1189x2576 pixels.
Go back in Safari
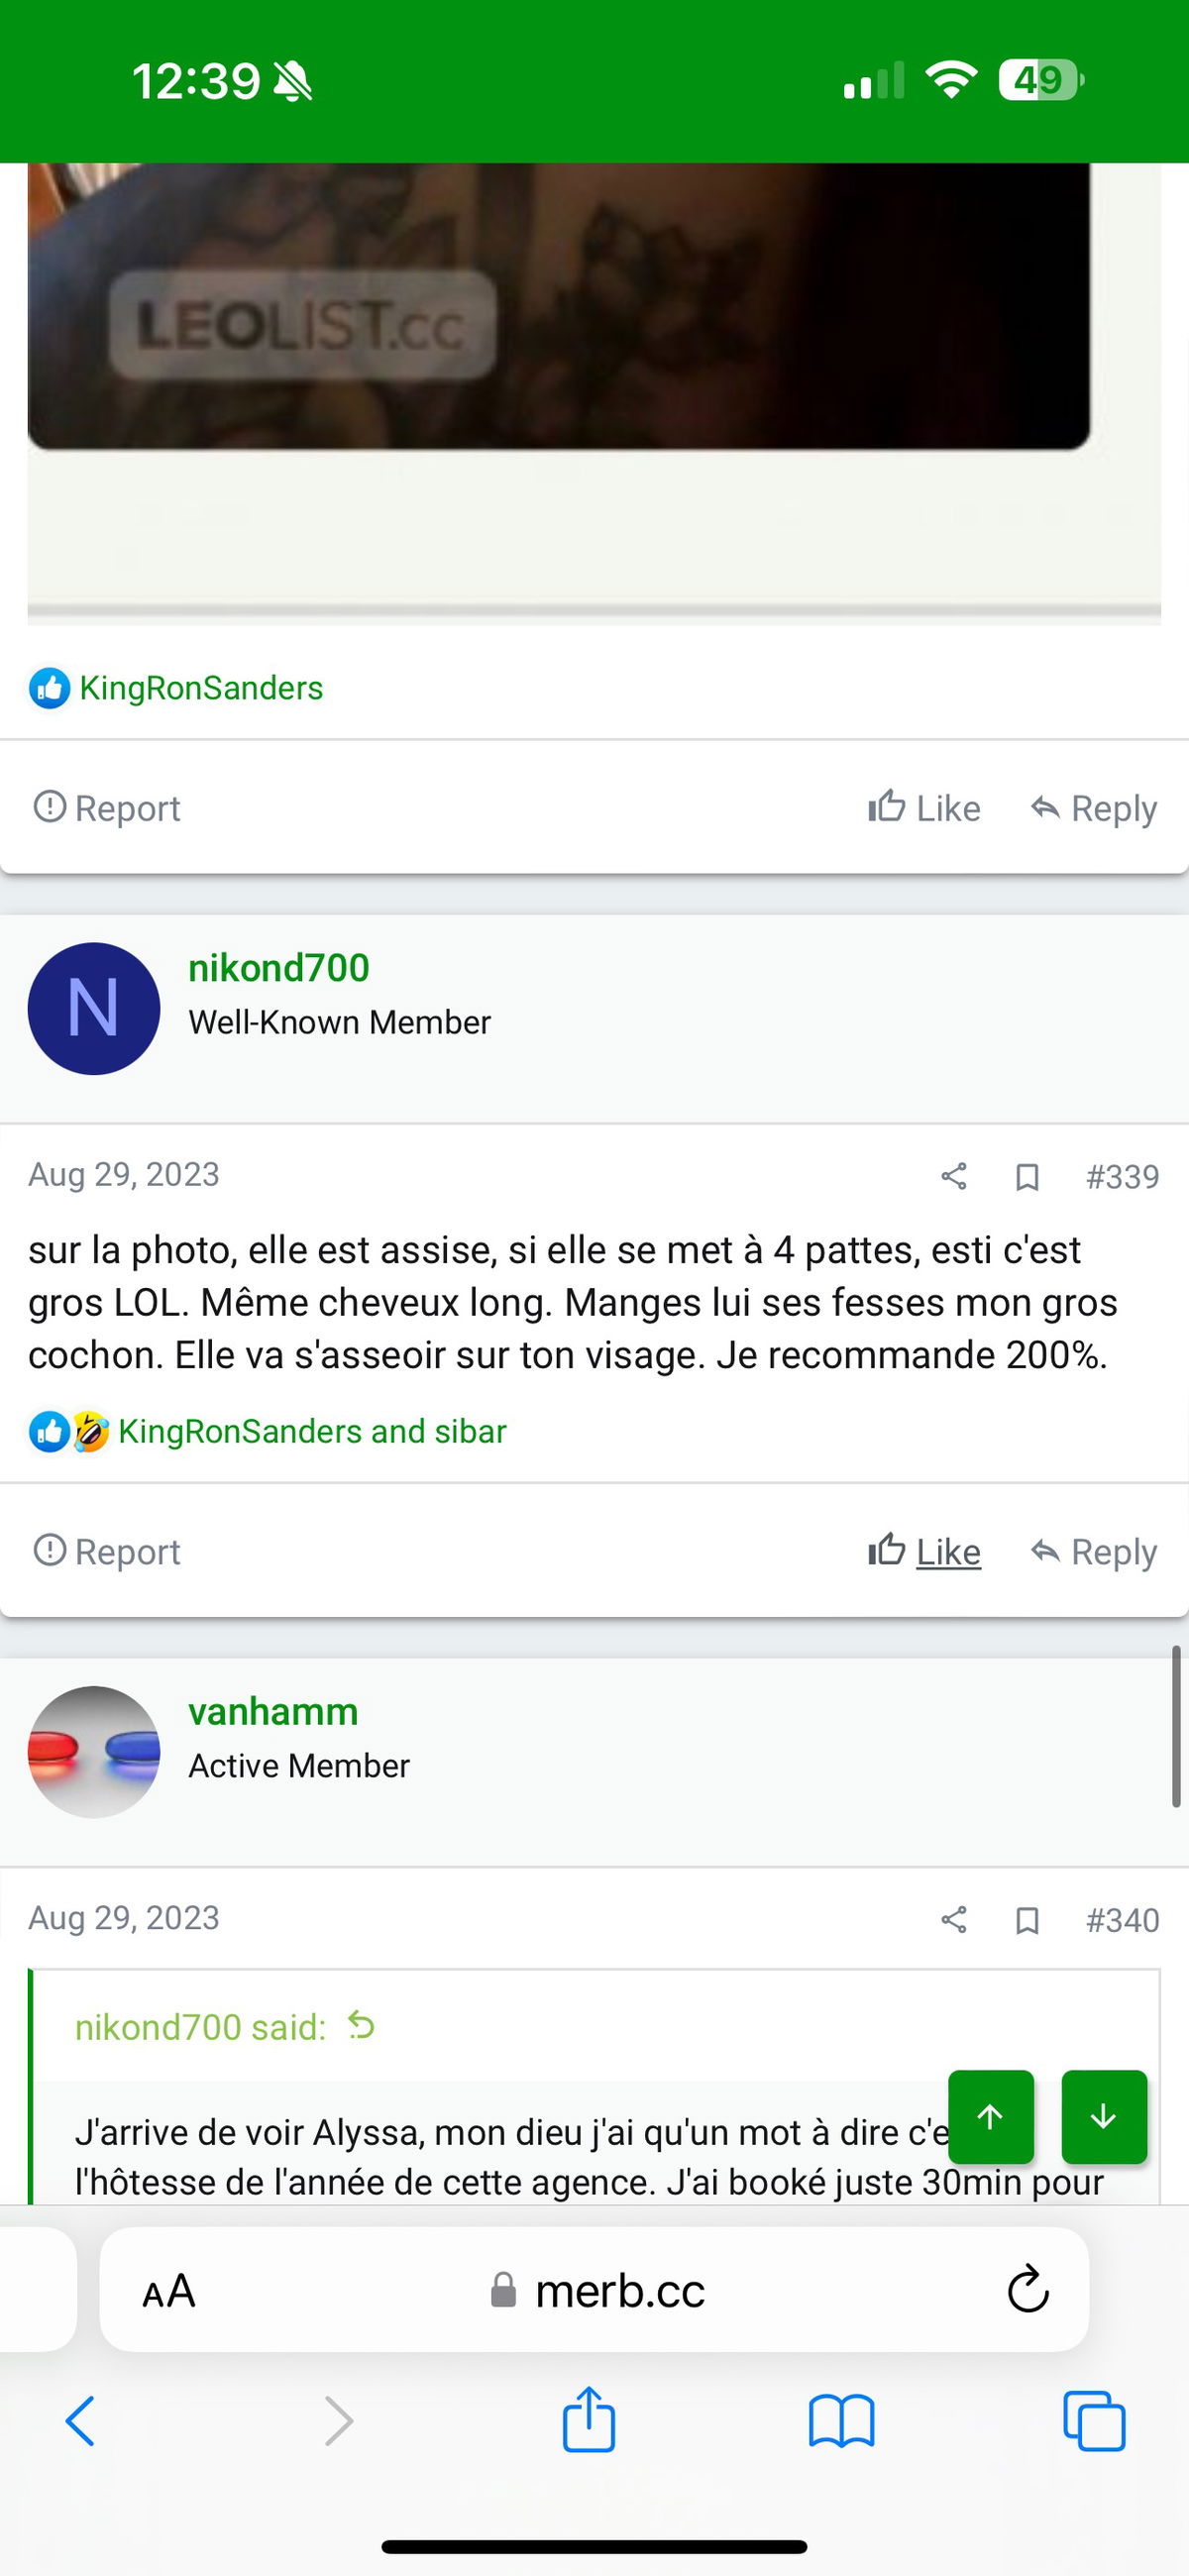pos(80,2421)
